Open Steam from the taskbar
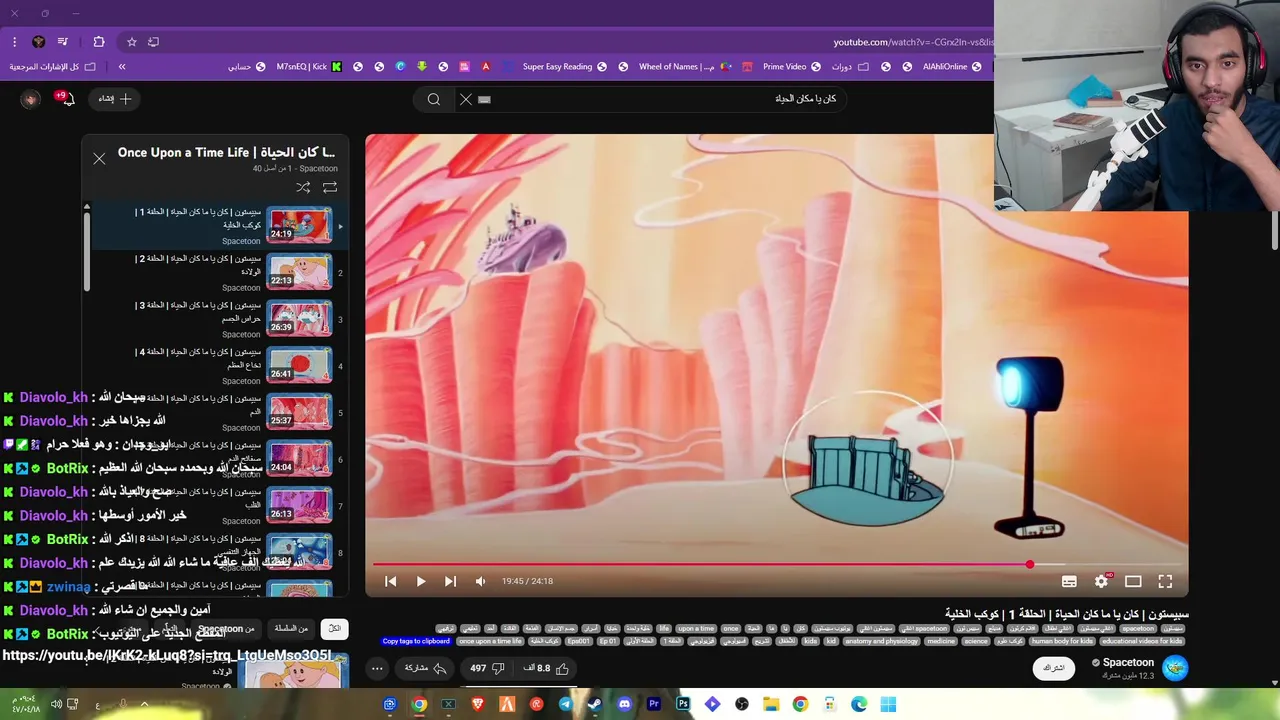 (594, 704)
